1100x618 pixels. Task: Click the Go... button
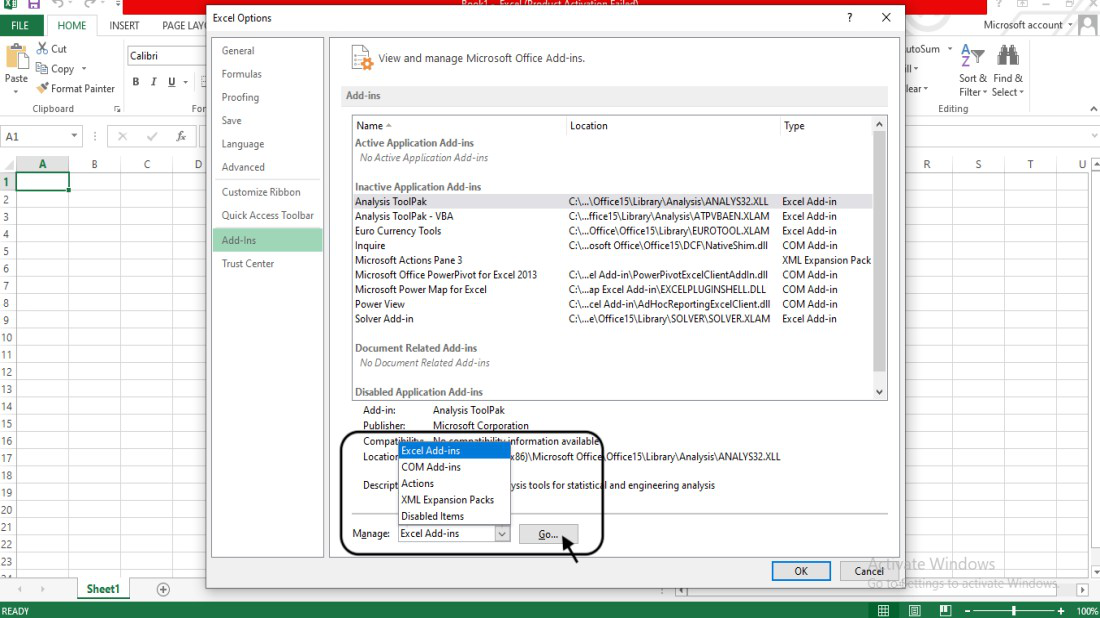point(549,535)
